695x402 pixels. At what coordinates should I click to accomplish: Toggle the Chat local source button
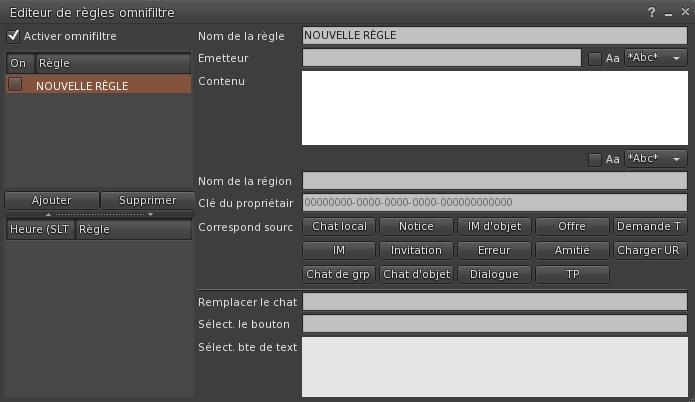pos(339,226)
